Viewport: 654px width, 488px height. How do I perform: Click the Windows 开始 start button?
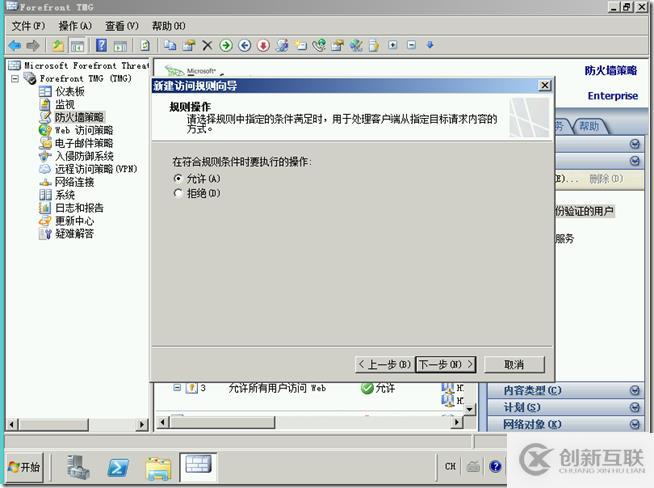click(24, 467)
